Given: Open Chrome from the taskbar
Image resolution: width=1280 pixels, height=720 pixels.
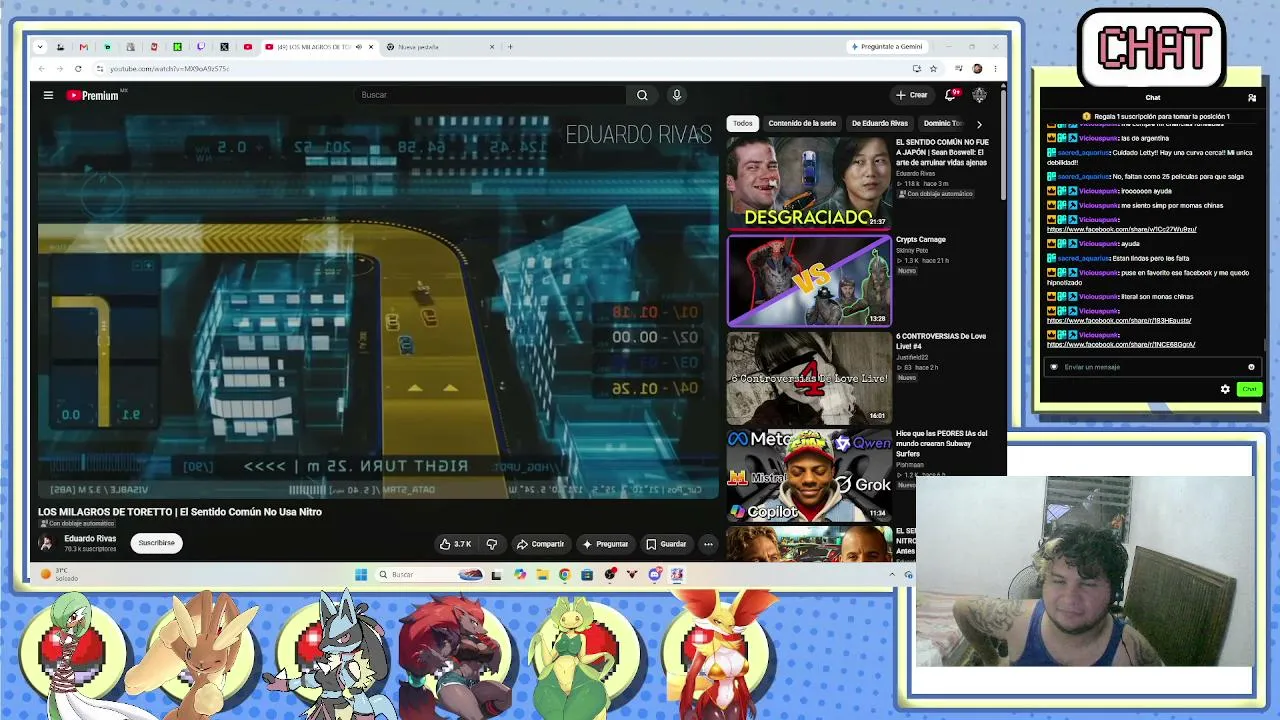Looking at the screenshot, I should click(x=565, y=574).
